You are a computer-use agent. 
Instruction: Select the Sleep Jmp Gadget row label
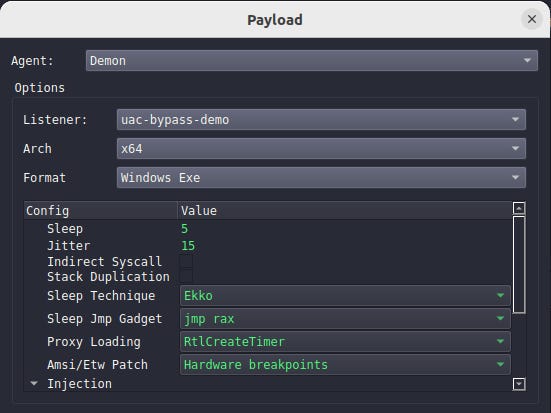tap(104, 319)
